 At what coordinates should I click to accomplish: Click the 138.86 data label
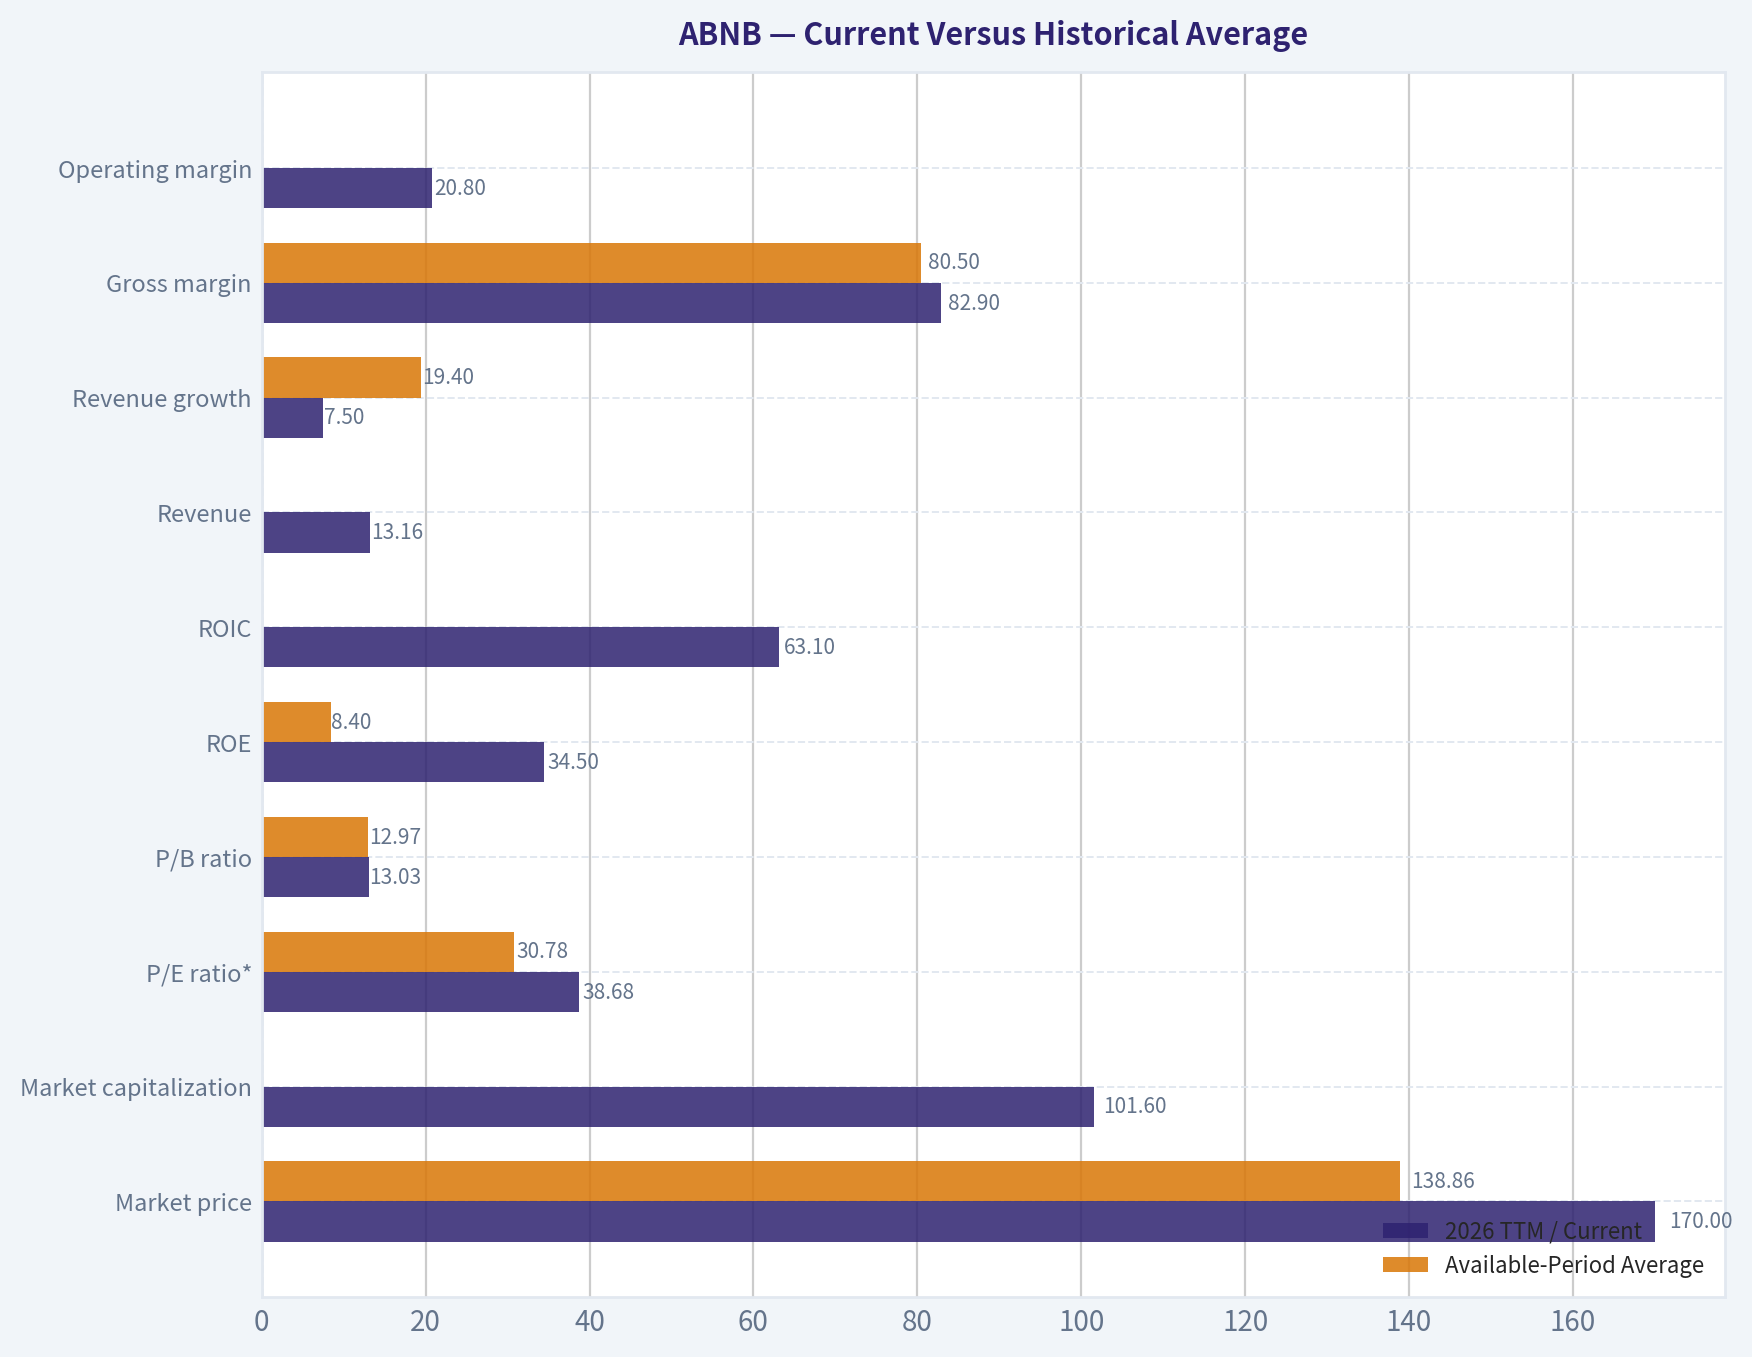1443,1181
